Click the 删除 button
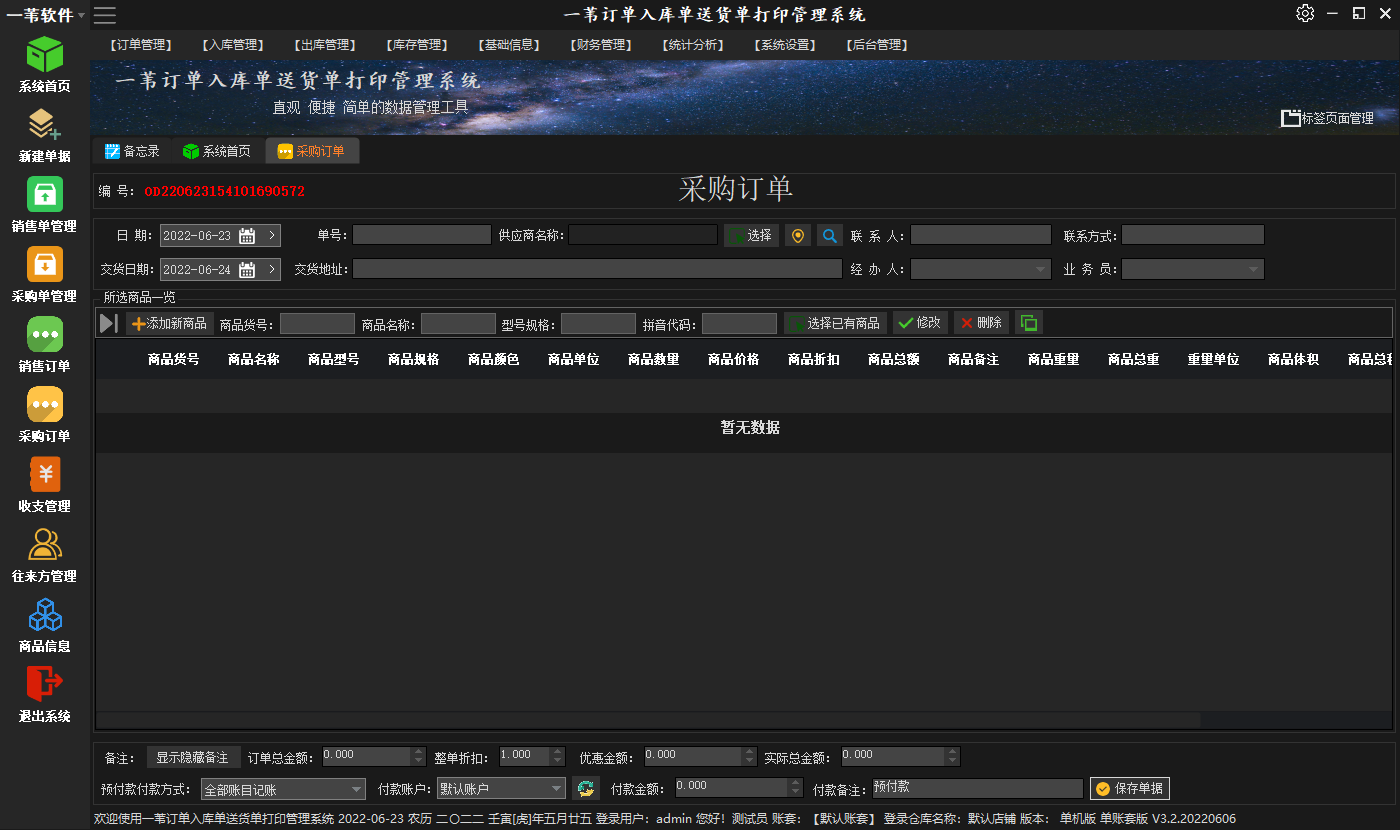Viewport: 1400px width, 830px height. click(x=981, y=322)
